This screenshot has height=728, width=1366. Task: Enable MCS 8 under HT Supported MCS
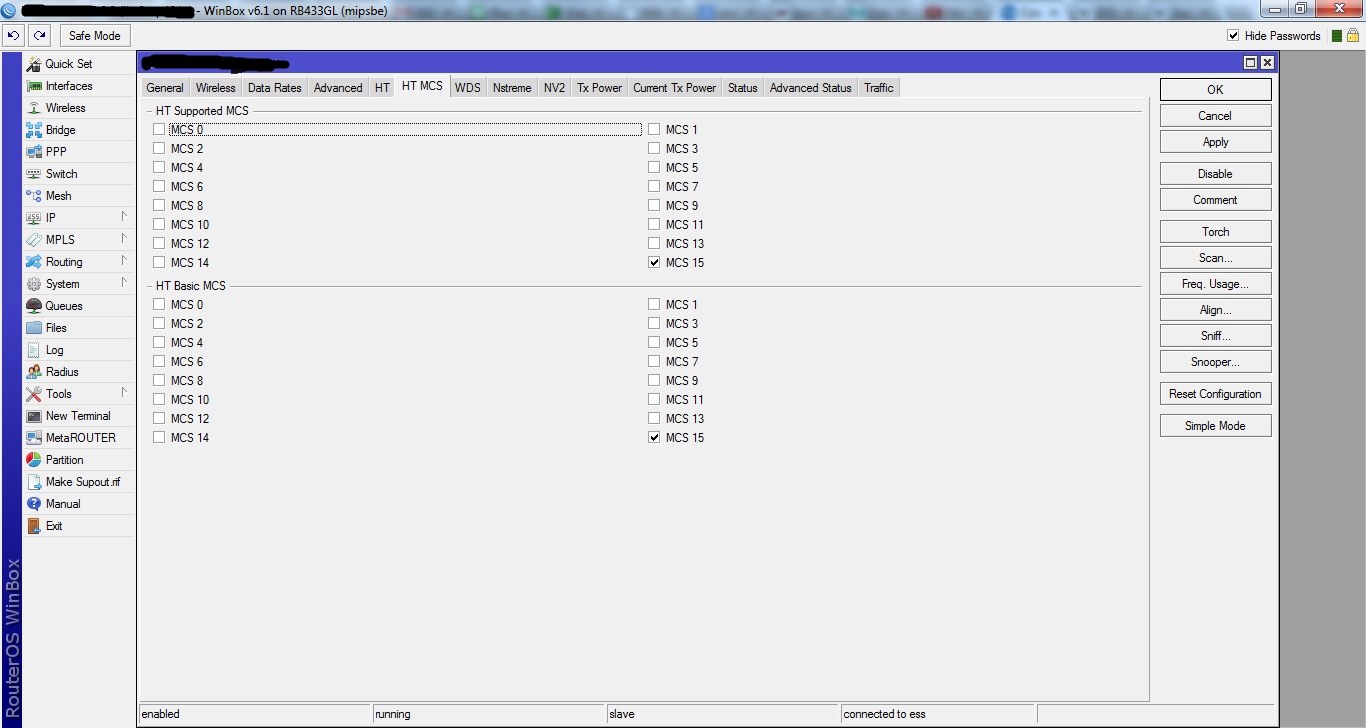point(159,206)
